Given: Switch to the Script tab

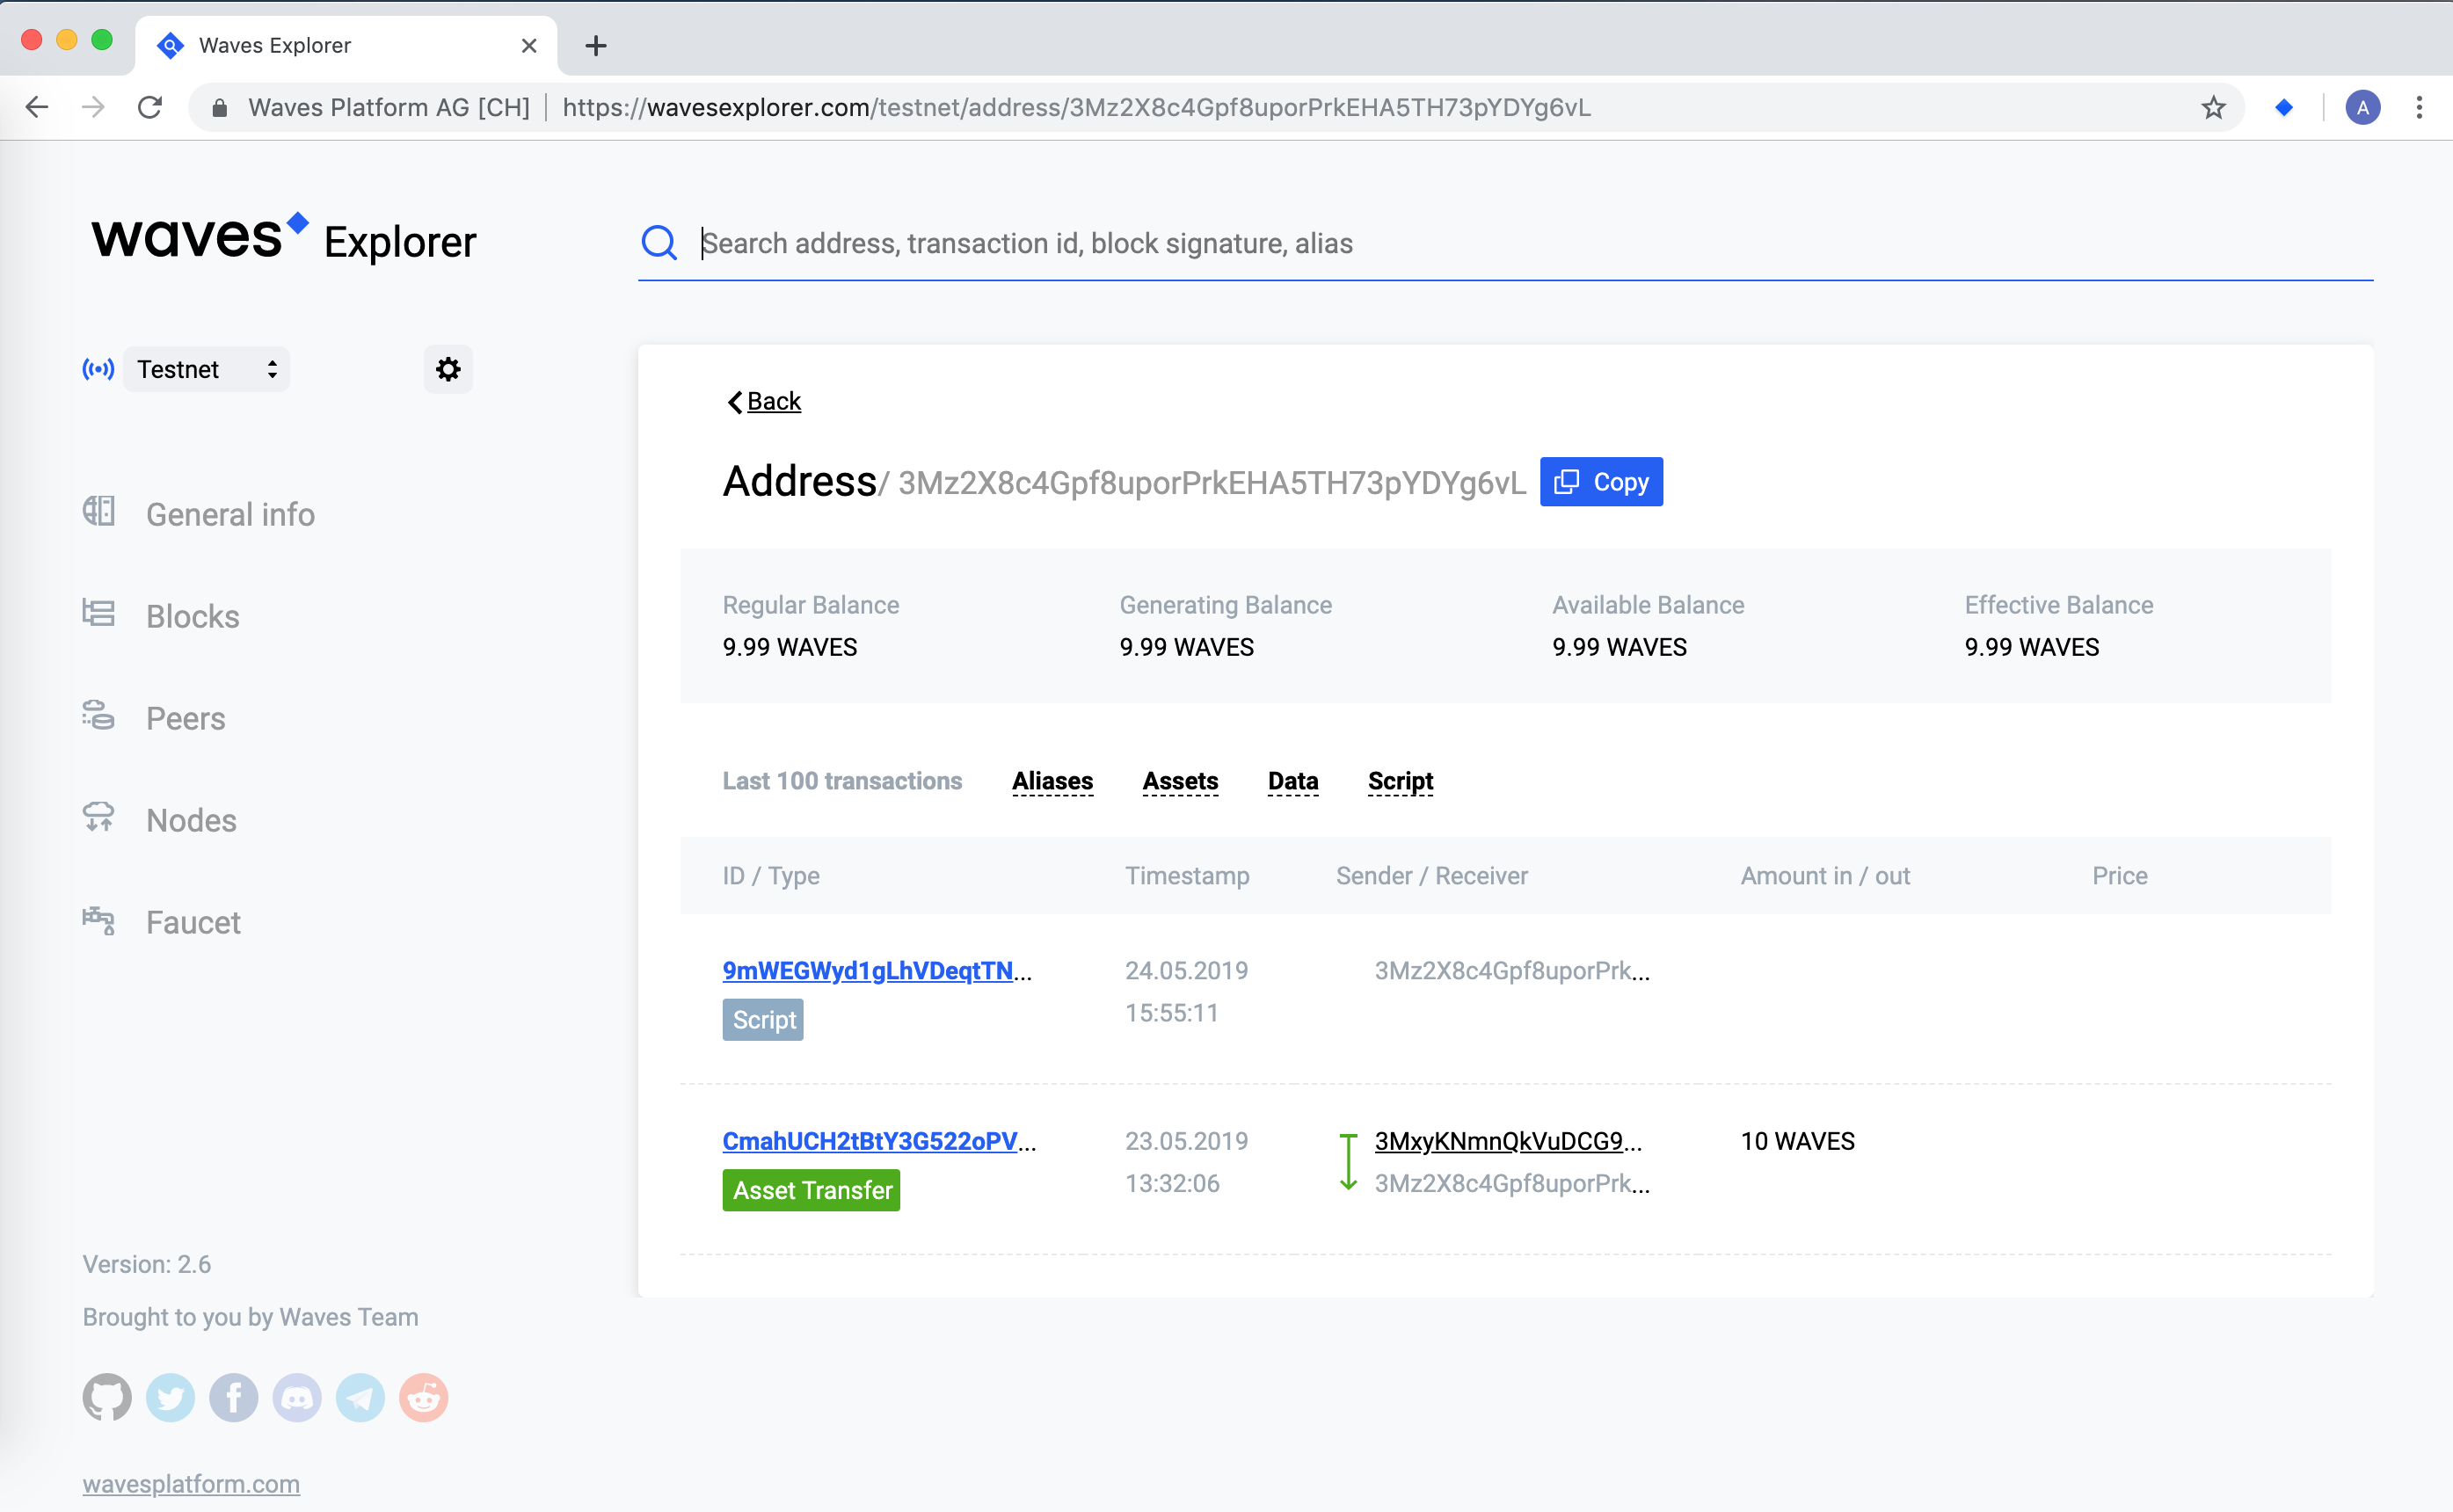Looking at the screenshot, I should (1400, 781).
